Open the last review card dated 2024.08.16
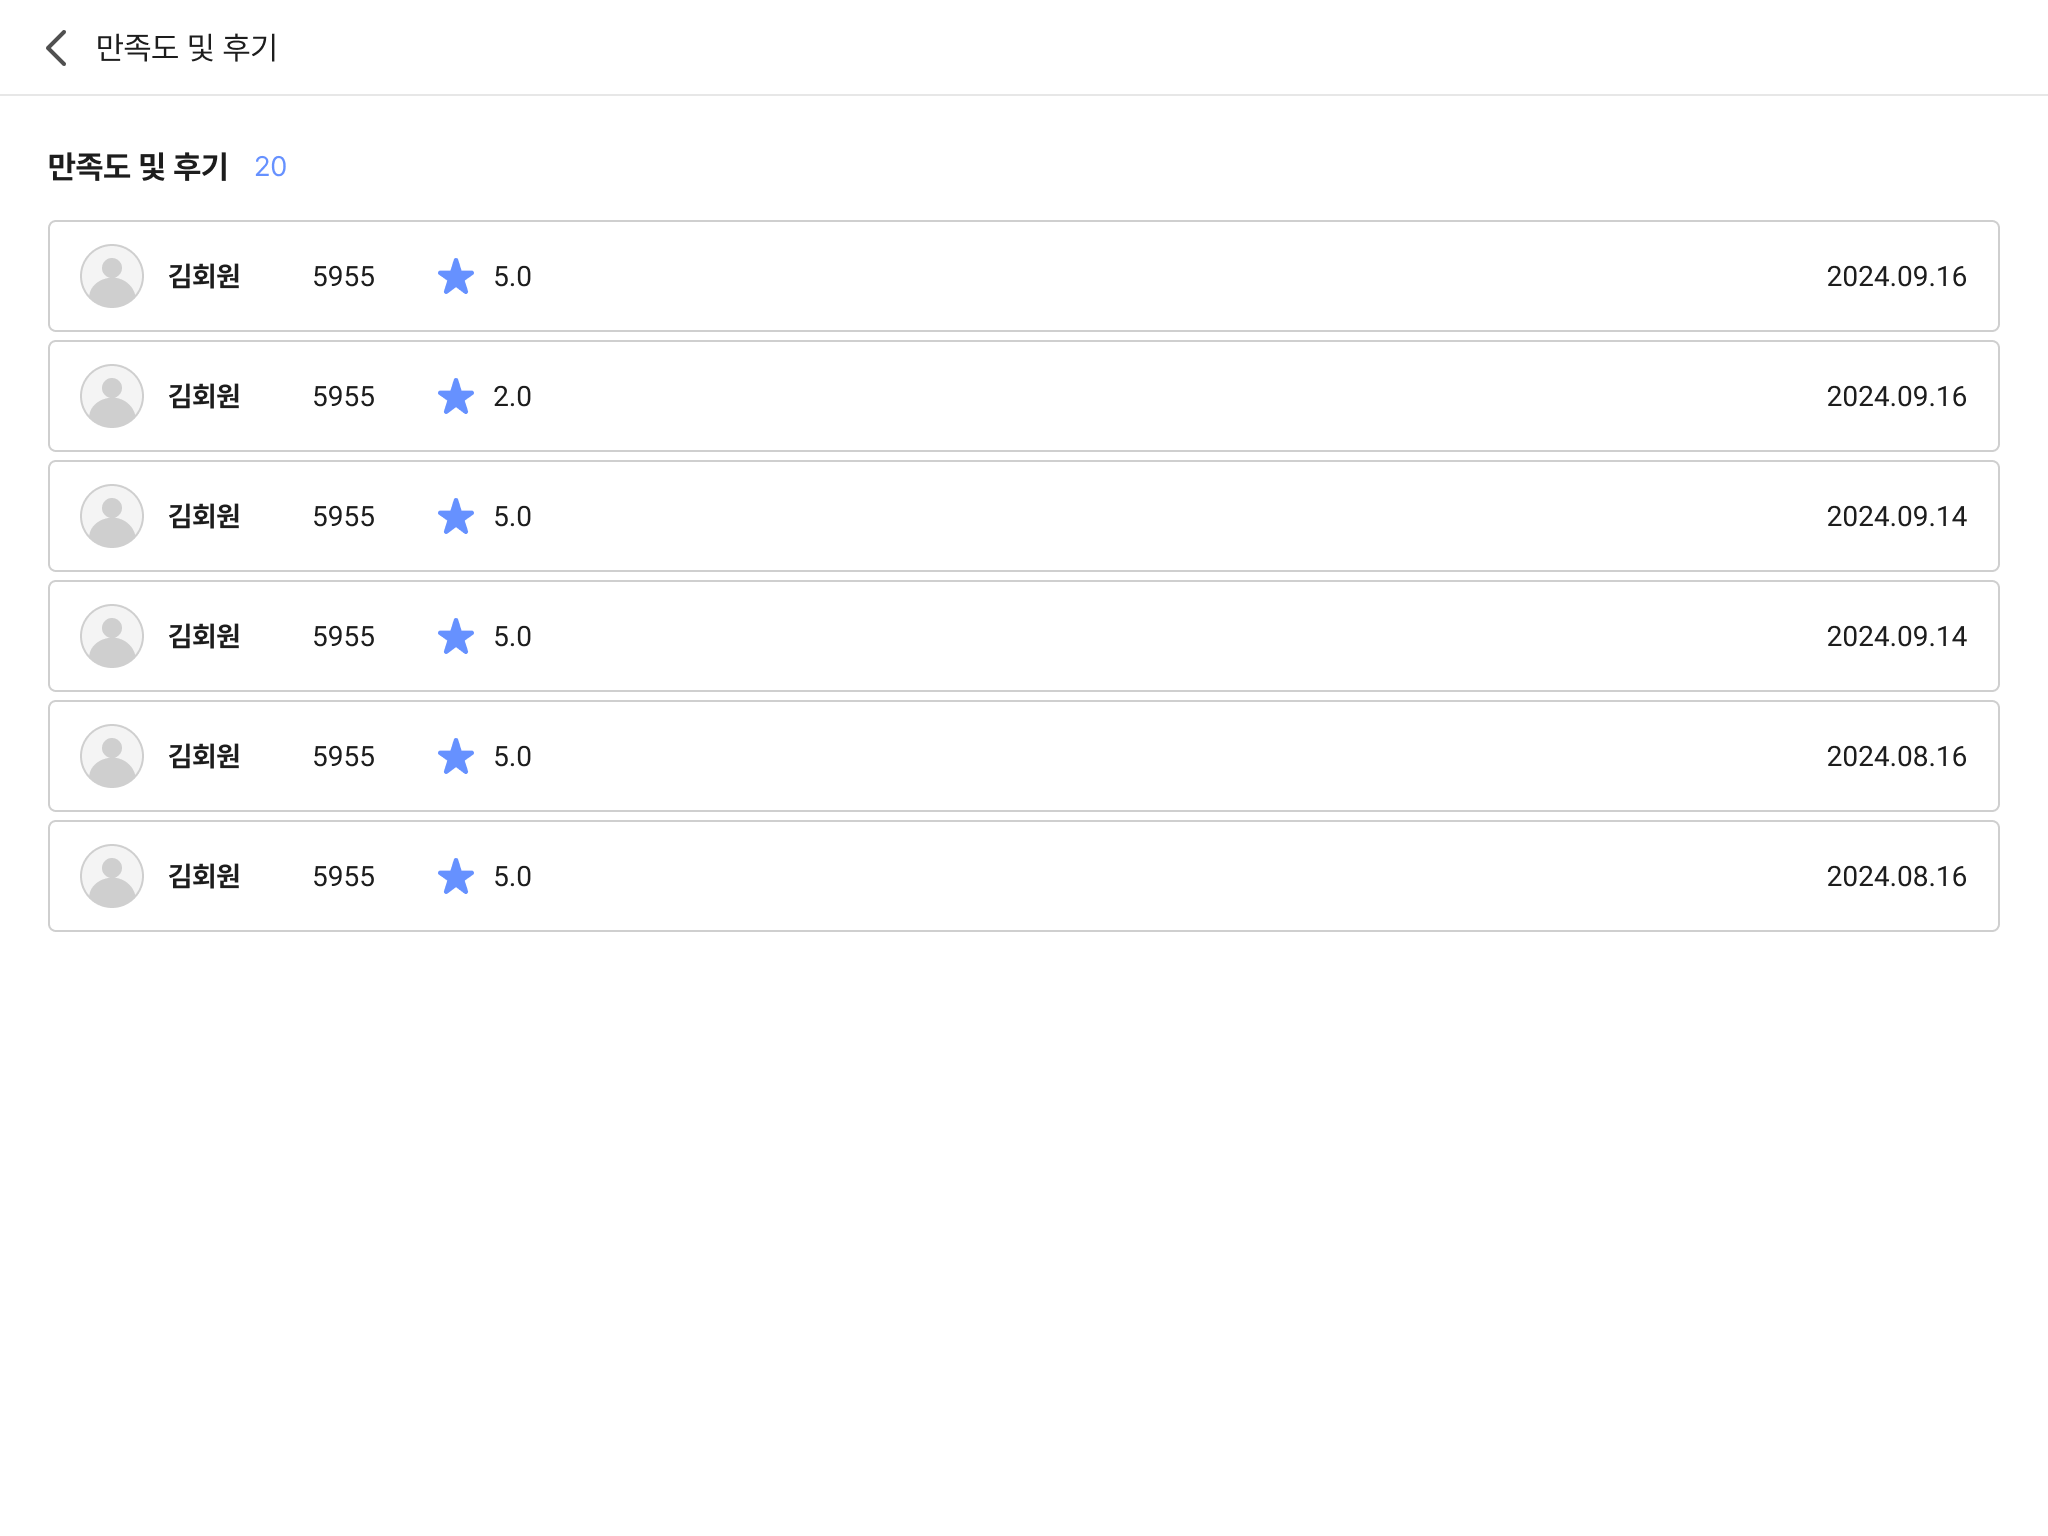 (x=1024, y=876)
